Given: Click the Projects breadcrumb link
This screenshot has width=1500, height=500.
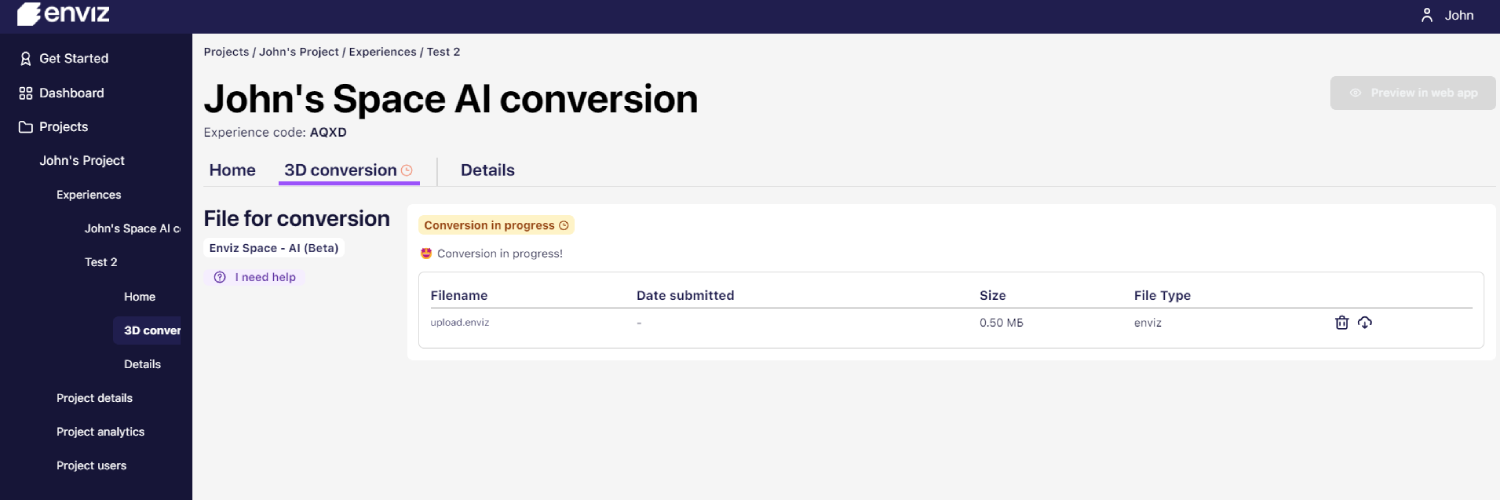Looking at the screenshot, I should [226, 52].
